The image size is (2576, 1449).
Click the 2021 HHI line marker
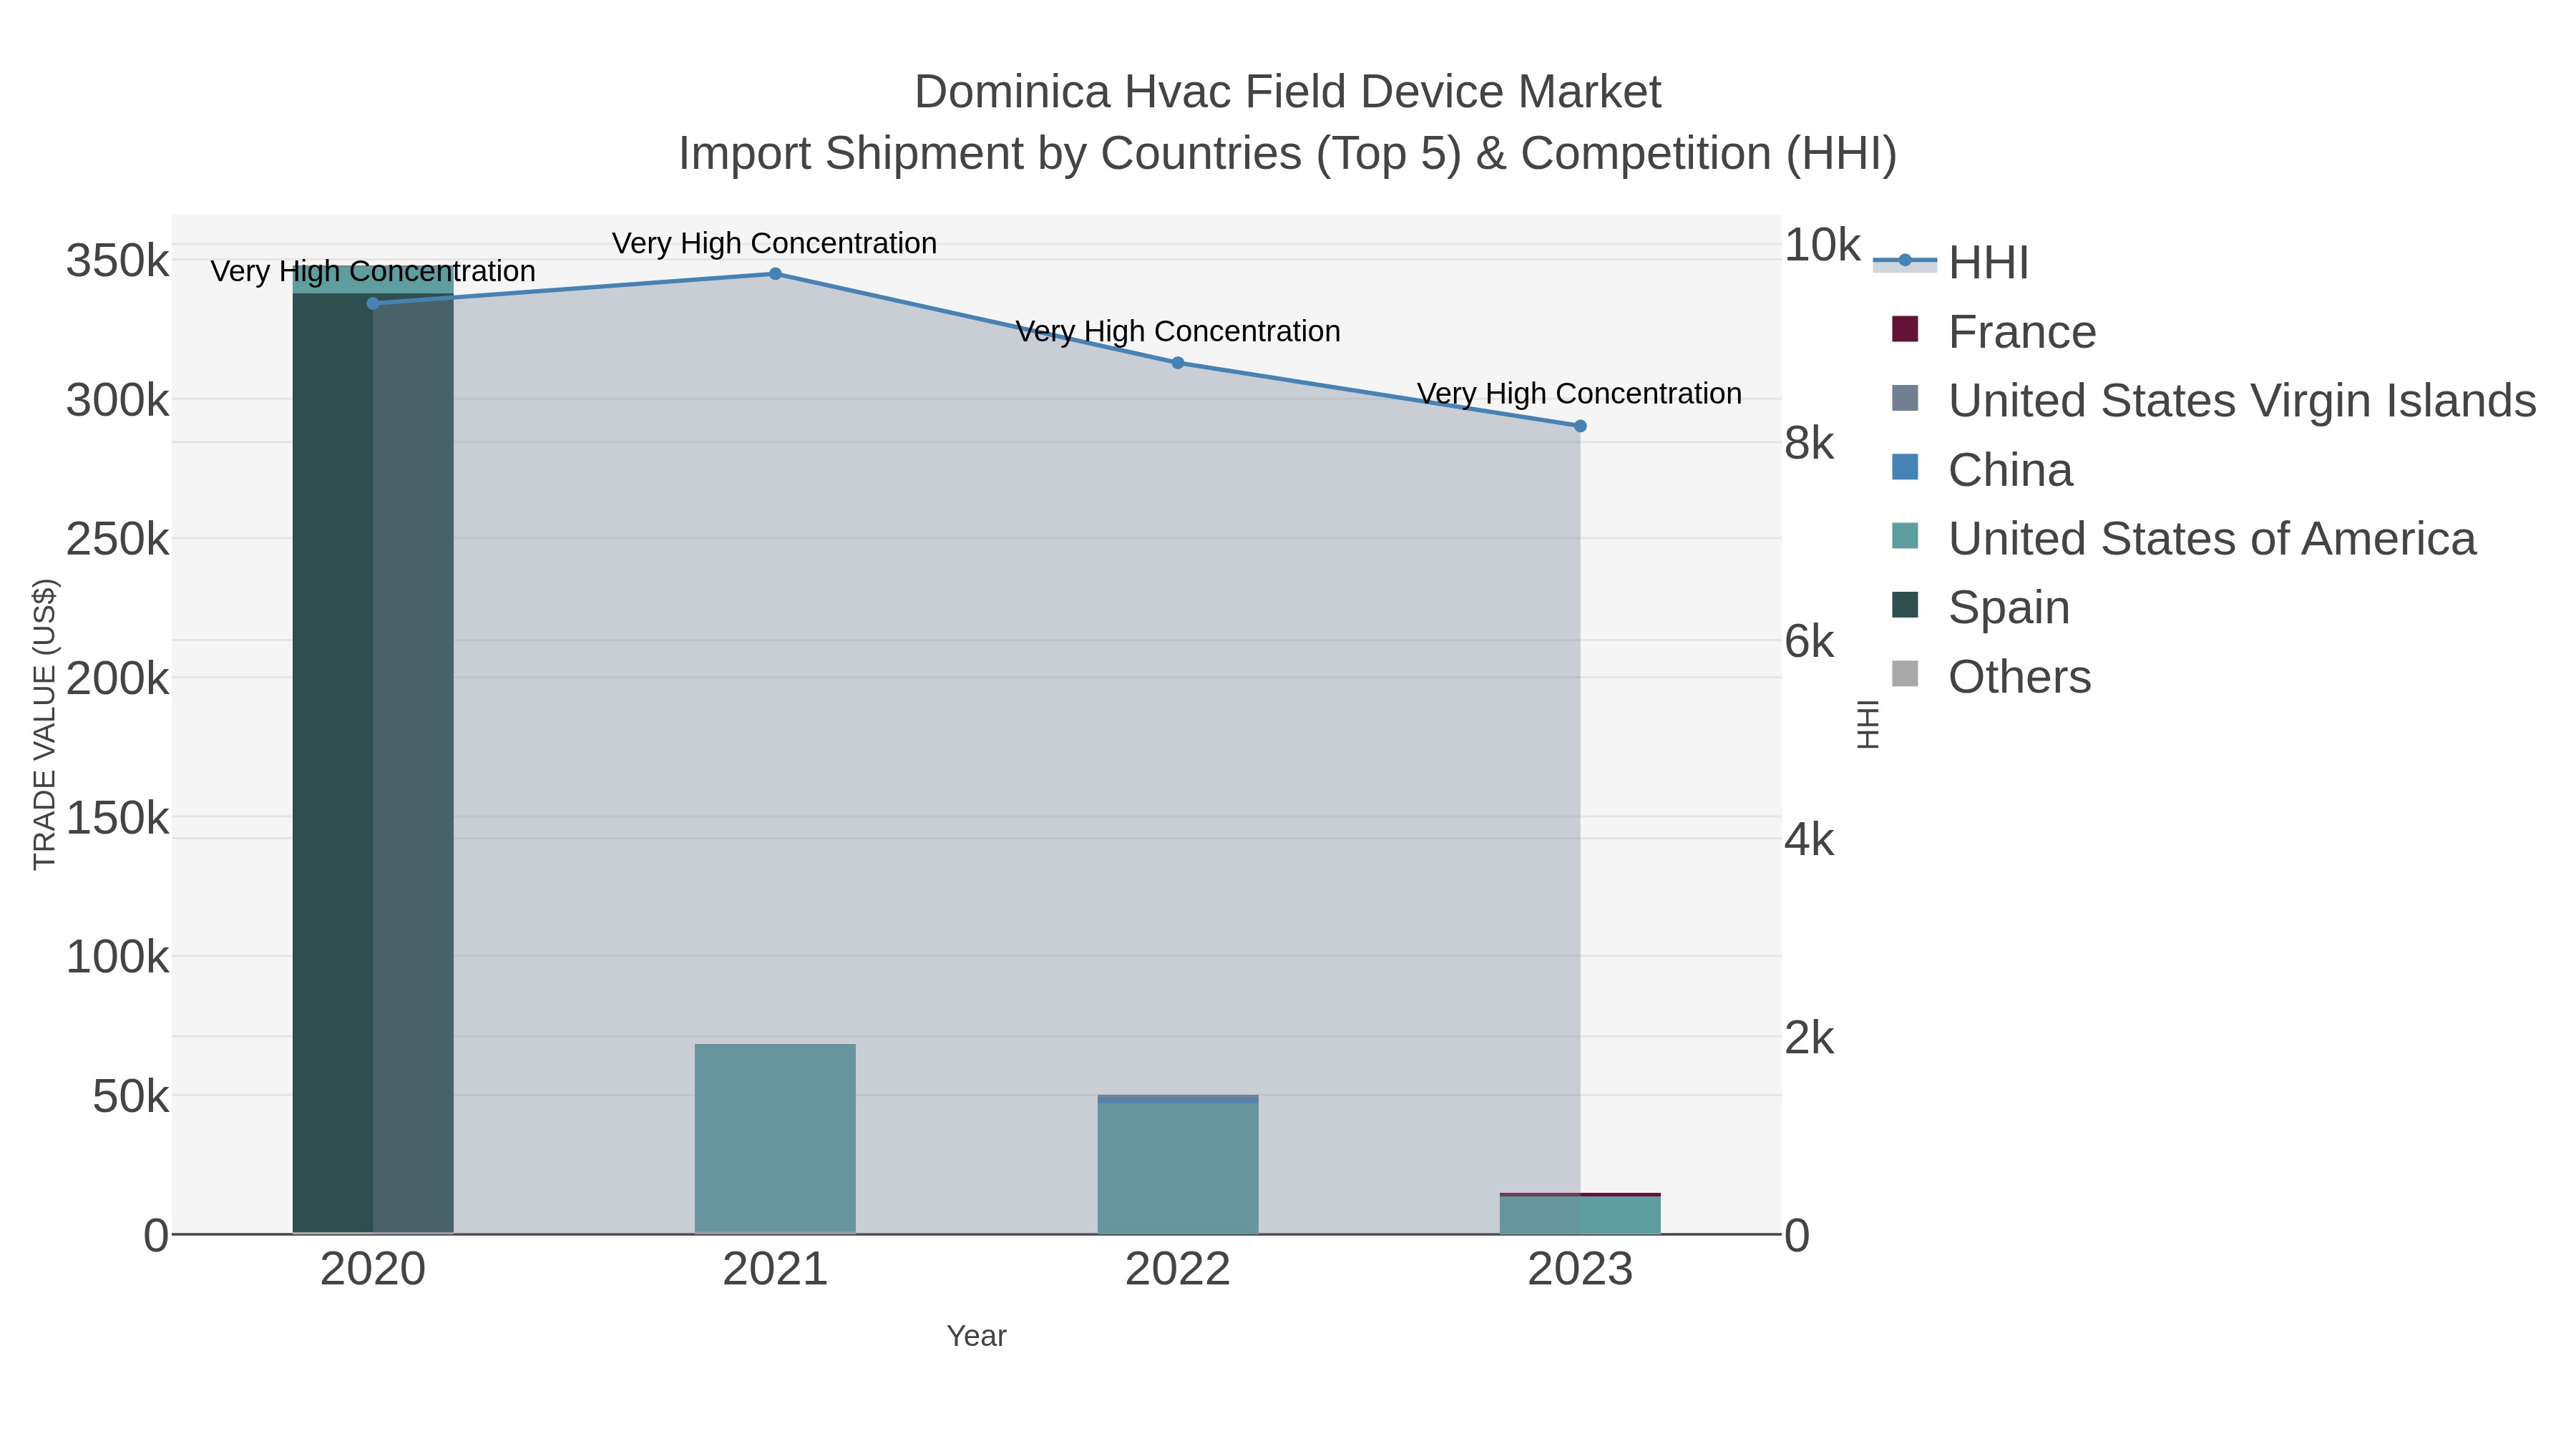tap(775, 273)
